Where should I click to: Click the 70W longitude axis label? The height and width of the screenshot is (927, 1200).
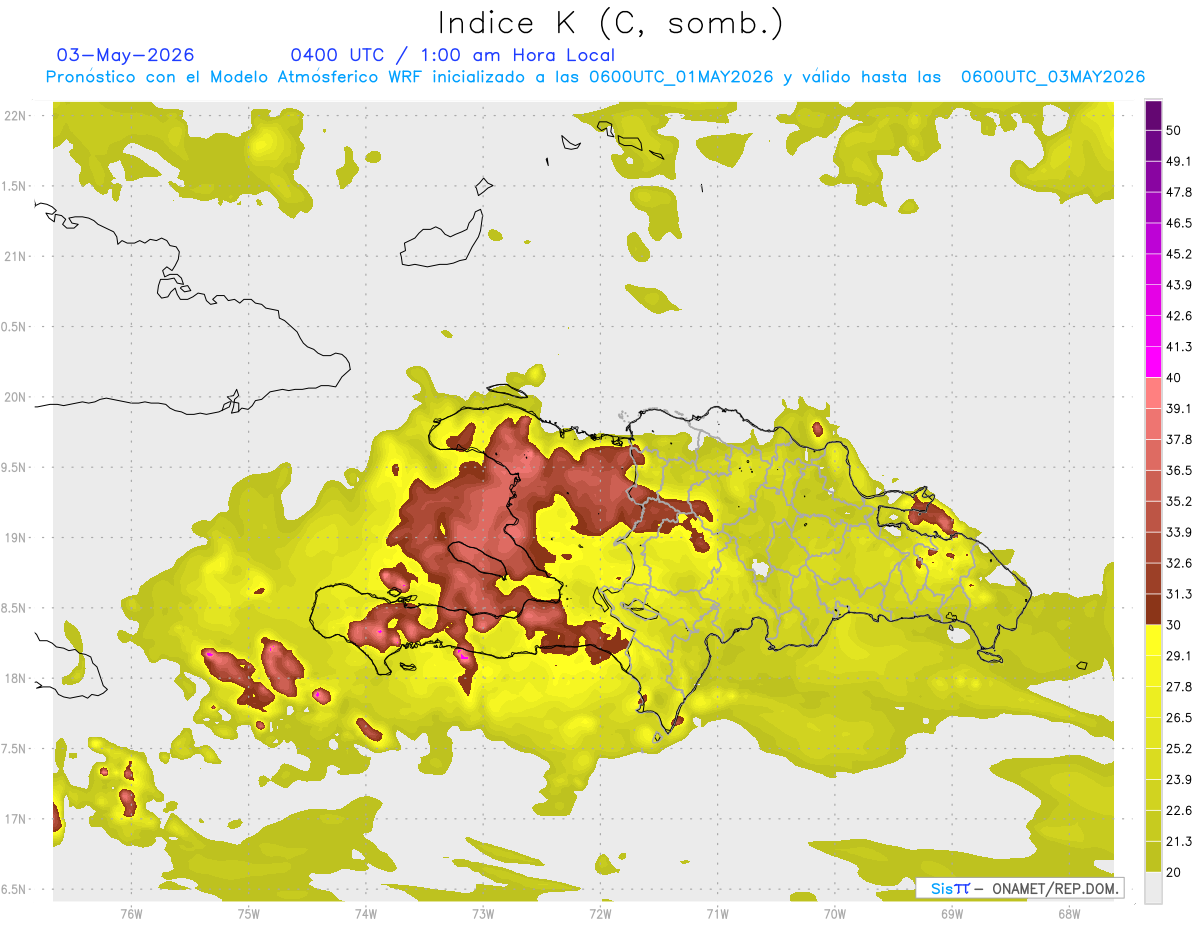click(835, 913)
